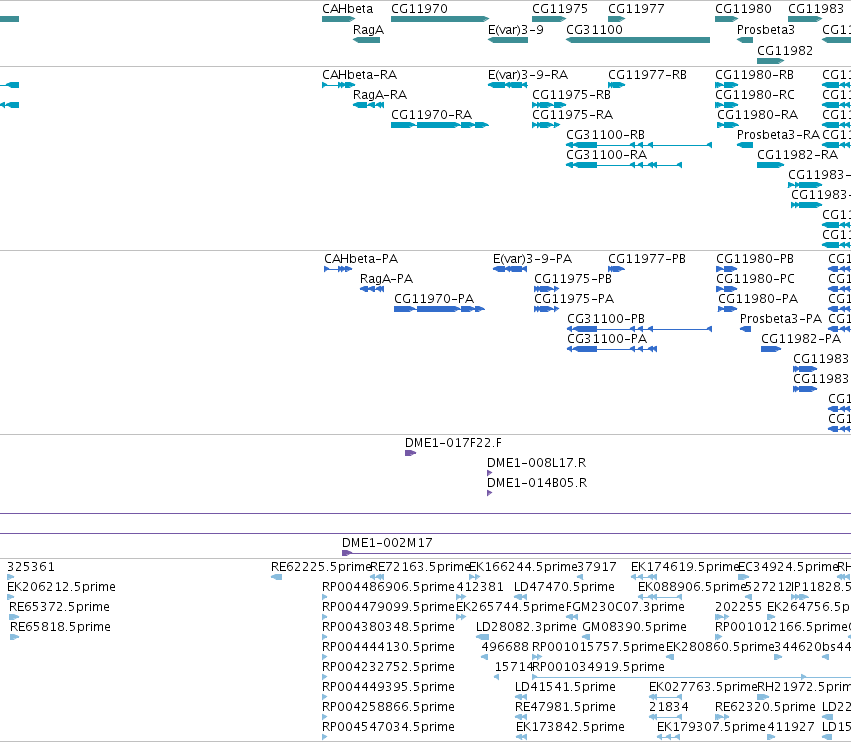Open protein CG11975-PB
This screenshot has height=742, width=851.
547,289
